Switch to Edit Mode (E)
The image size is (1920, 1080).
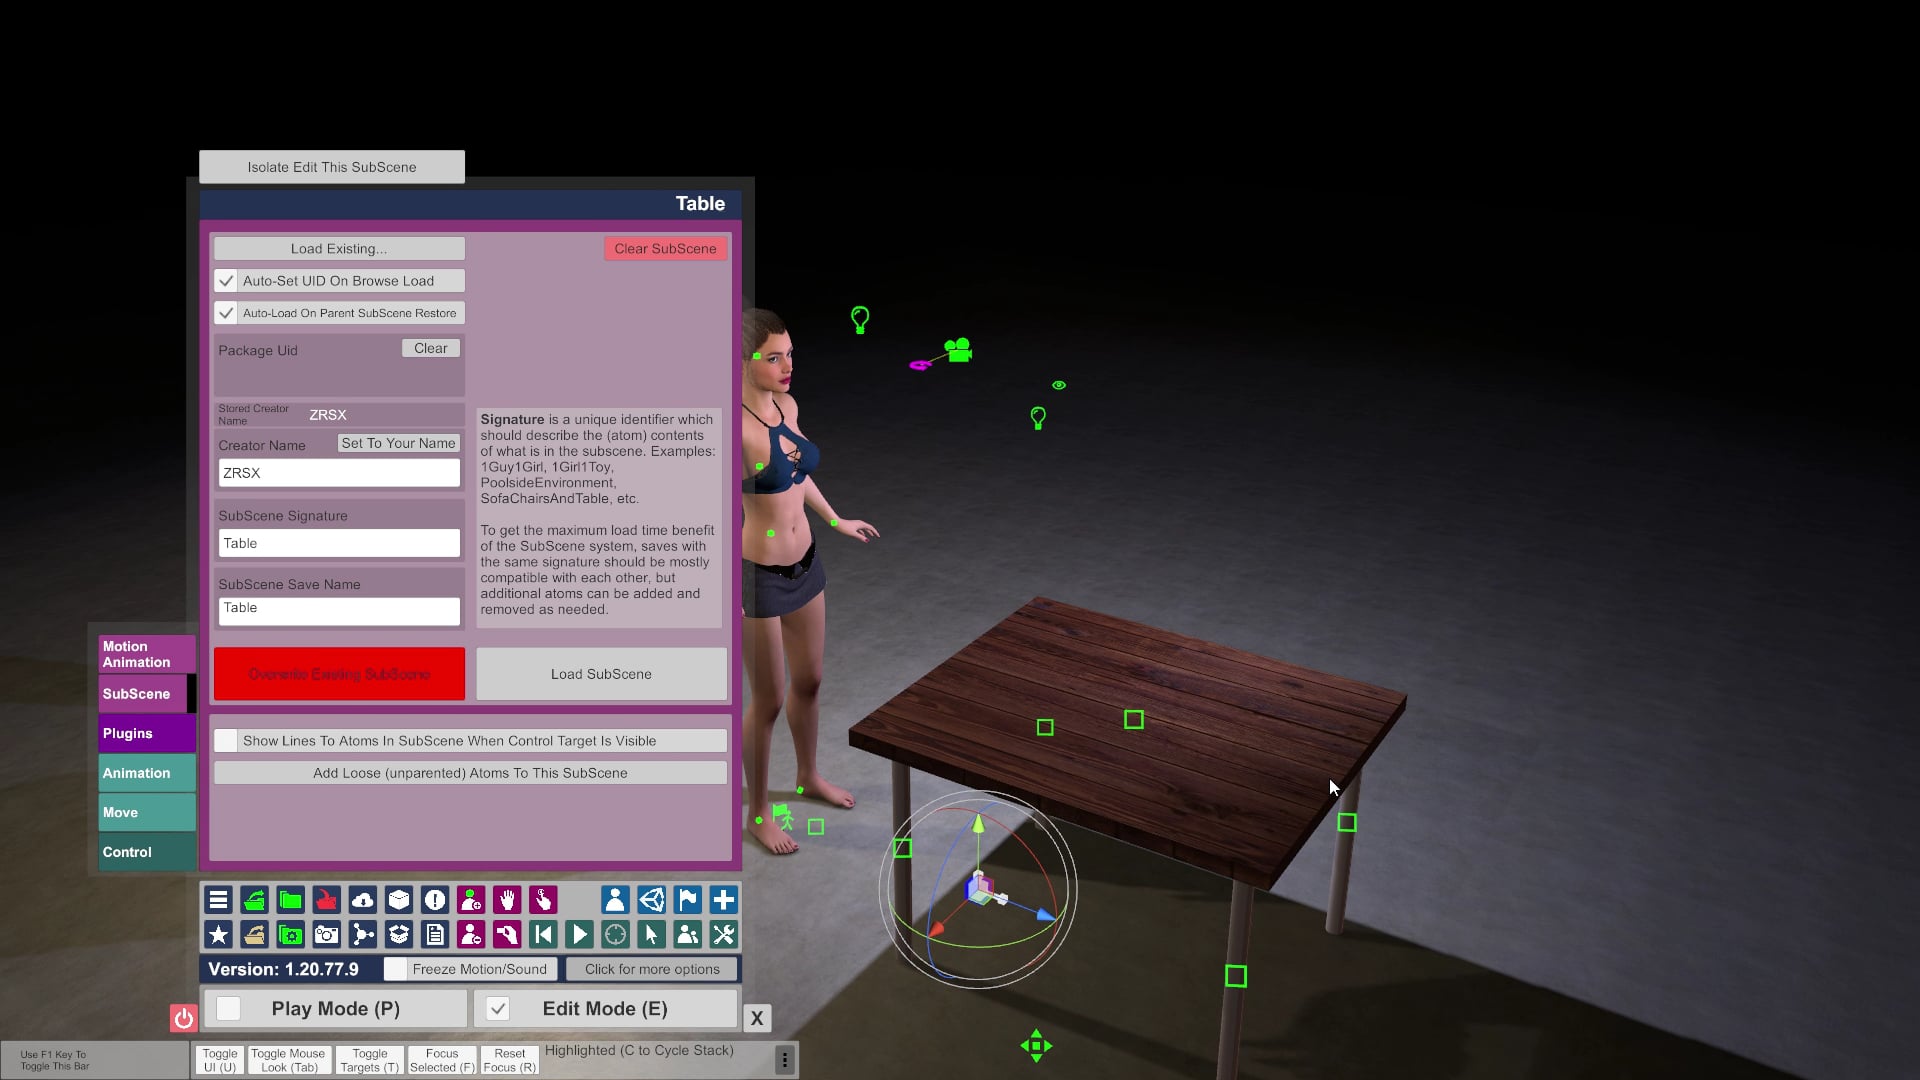(x=605, y=1009)
